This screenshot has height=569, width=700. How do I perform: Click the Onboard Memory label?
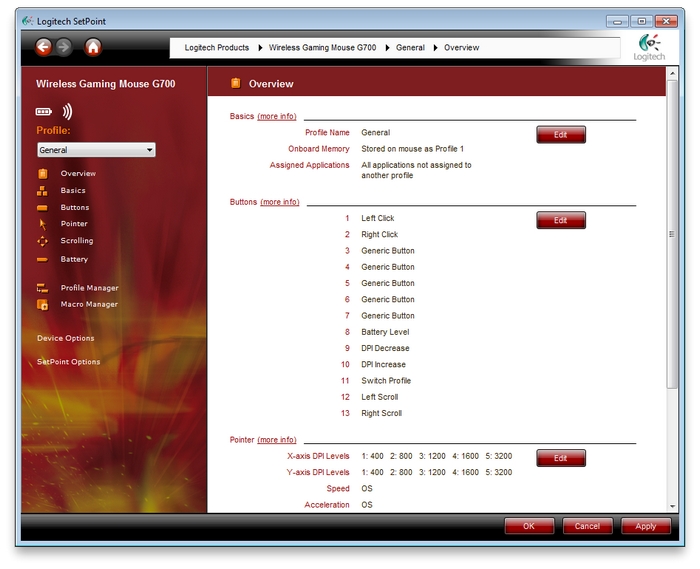tap(319, 149)
